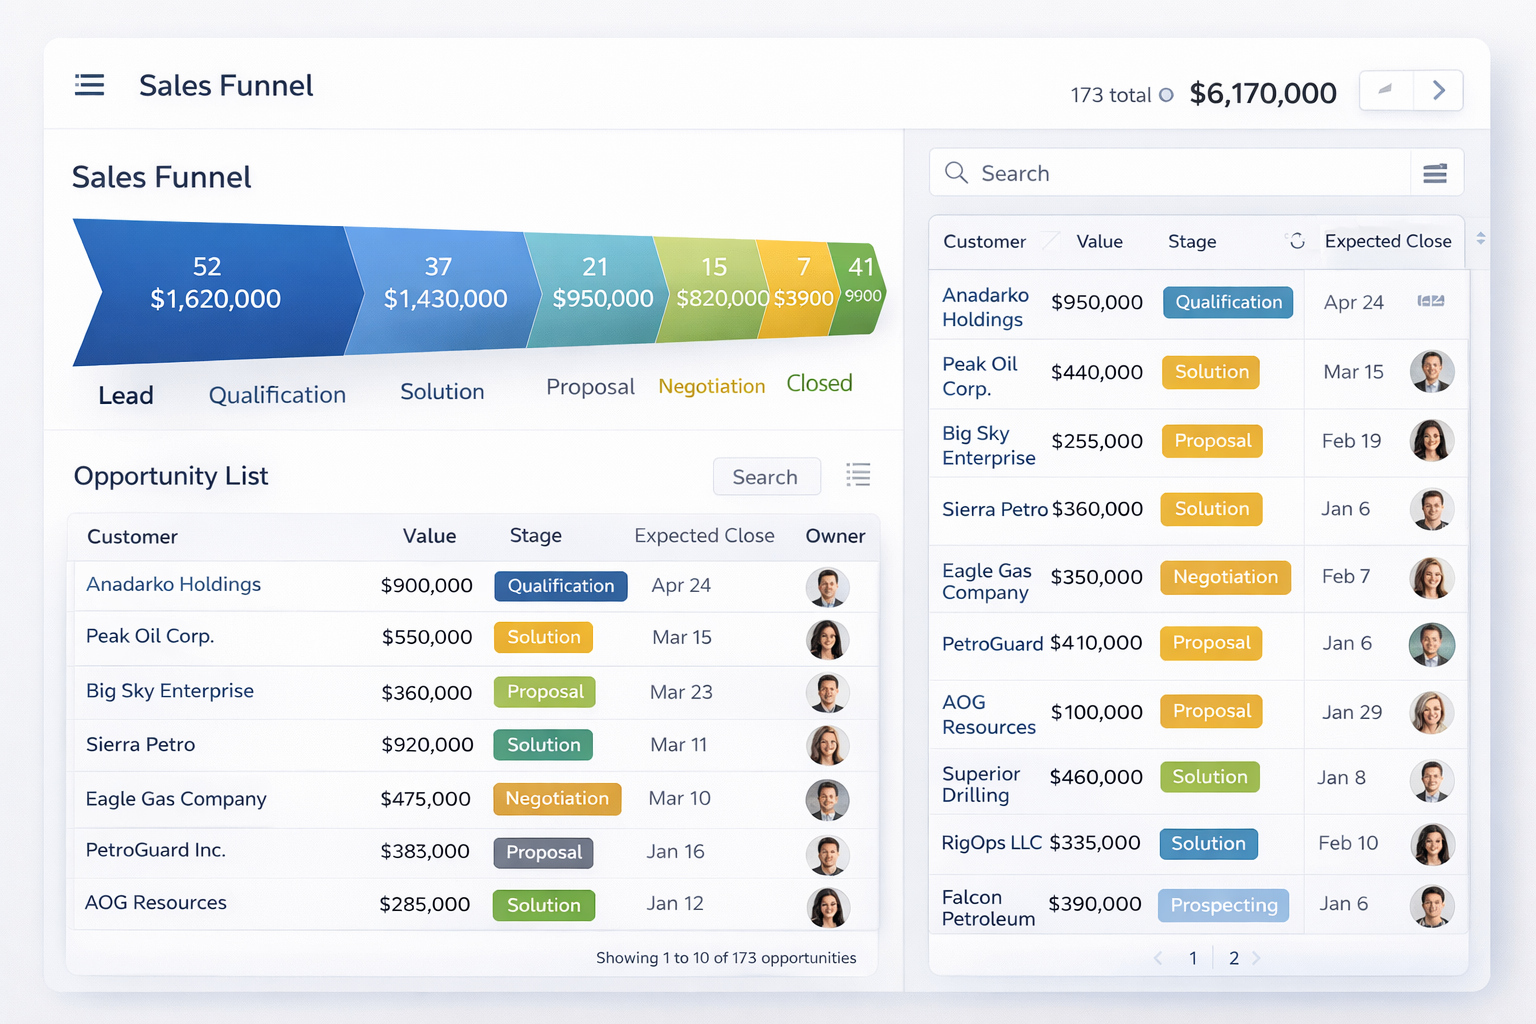Click the list options icon next to Opportunity List search
This screenshot has height=1024, width=1536.
pyautogui.click(x=858, y=475)
